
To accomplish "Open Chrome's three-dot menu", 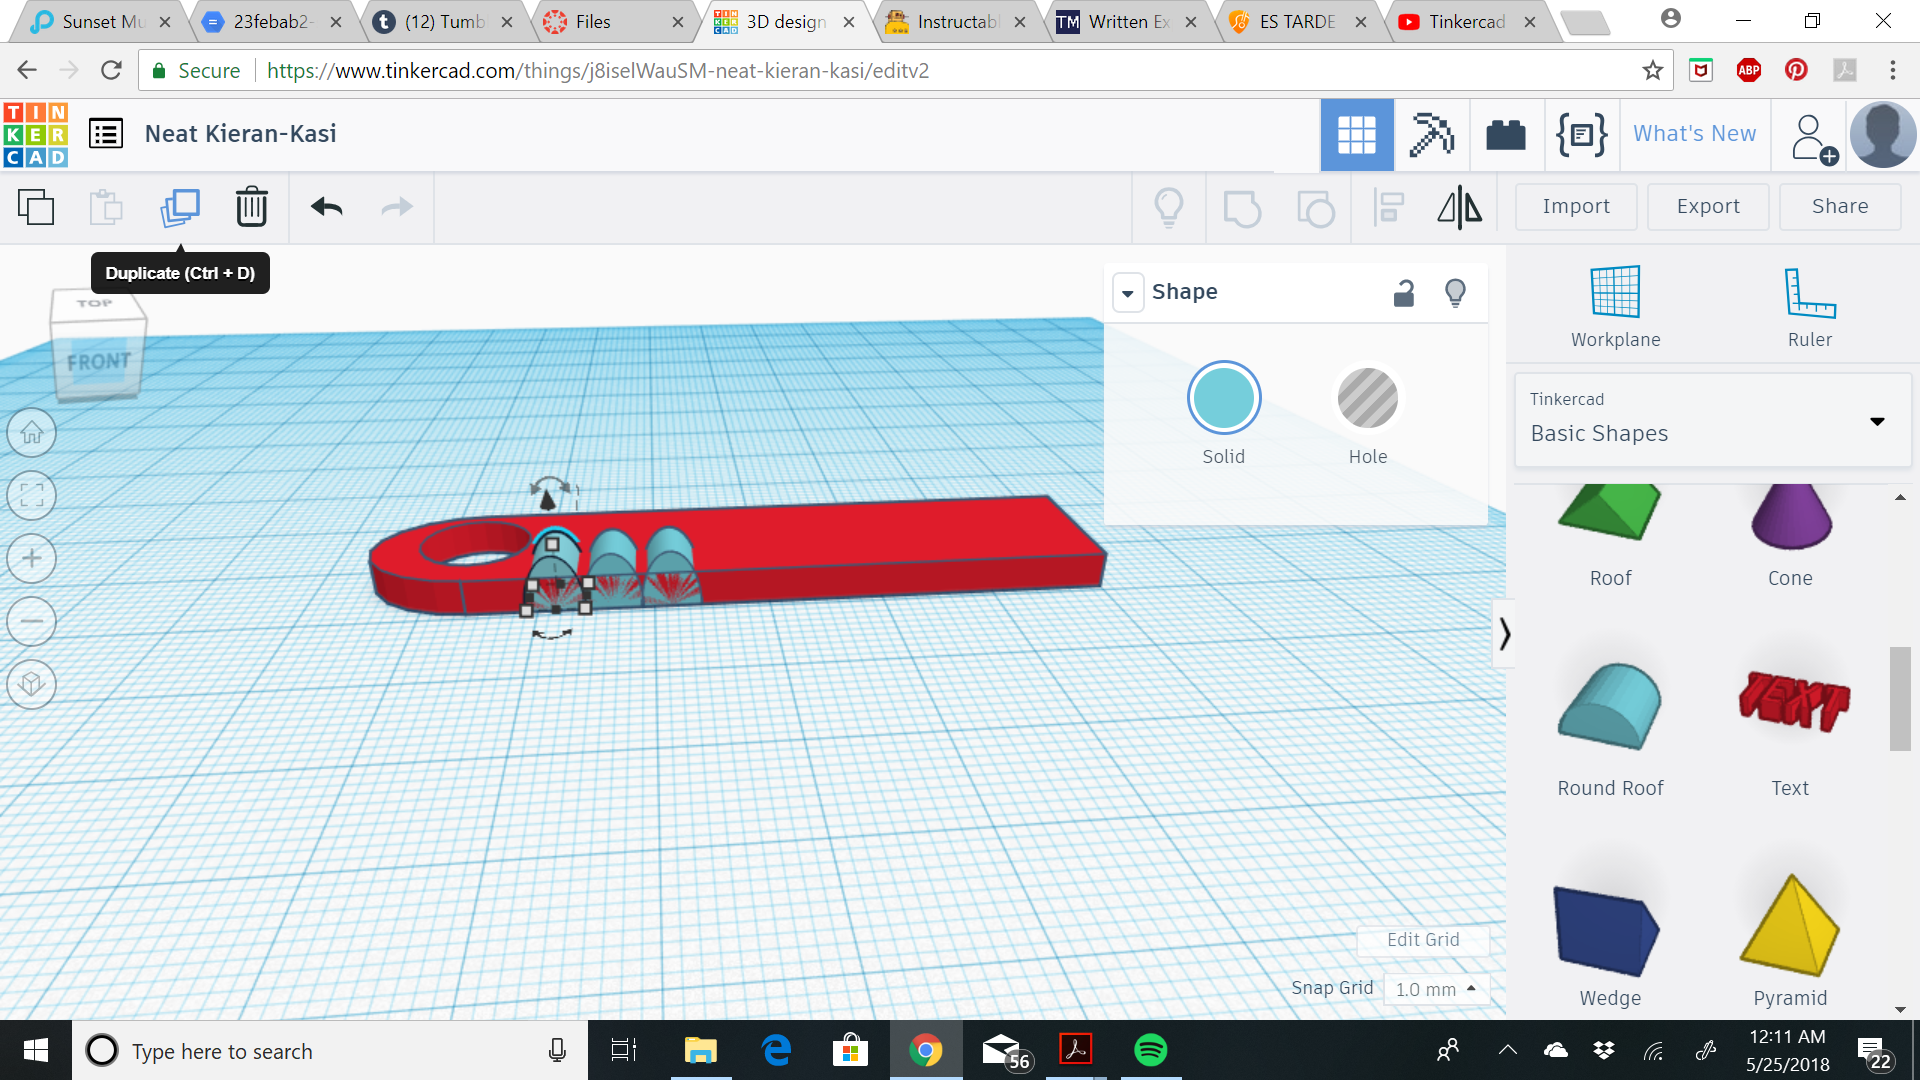I will [1892, 70].
